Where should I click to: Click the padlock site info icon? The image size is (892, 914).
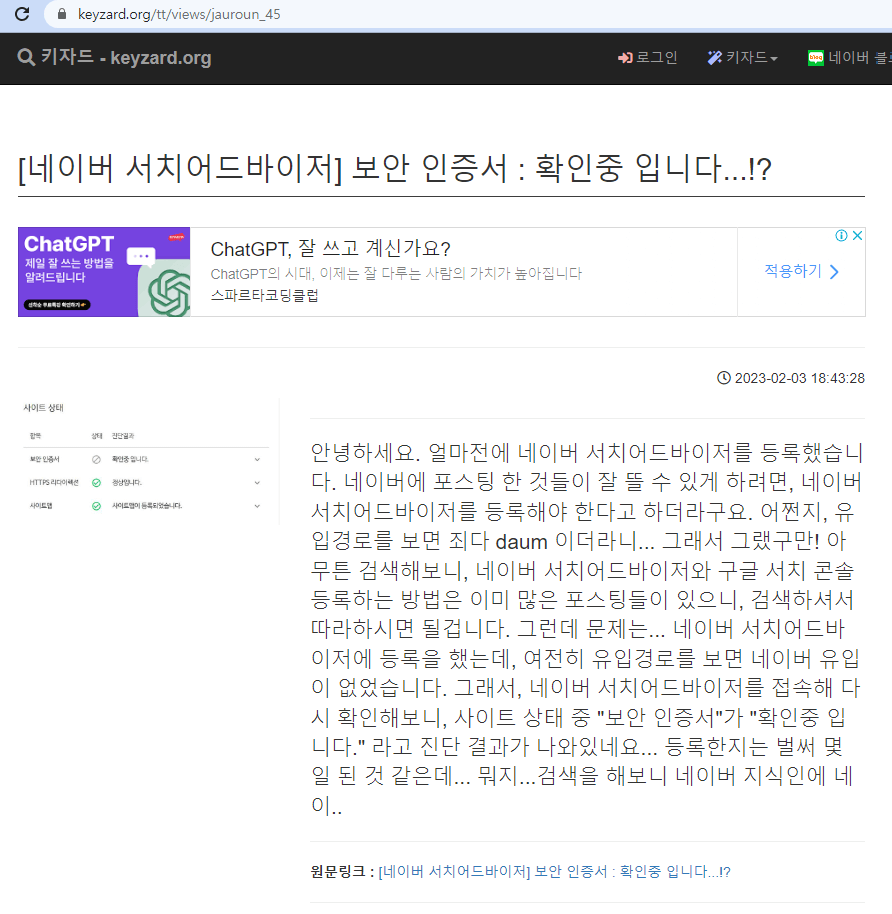pyautogui.click(x=62, y=14)
